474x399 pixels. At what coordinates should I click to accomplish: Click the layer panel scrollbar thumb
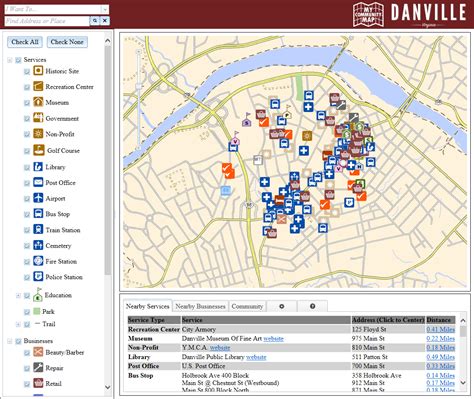coord(108,160)
